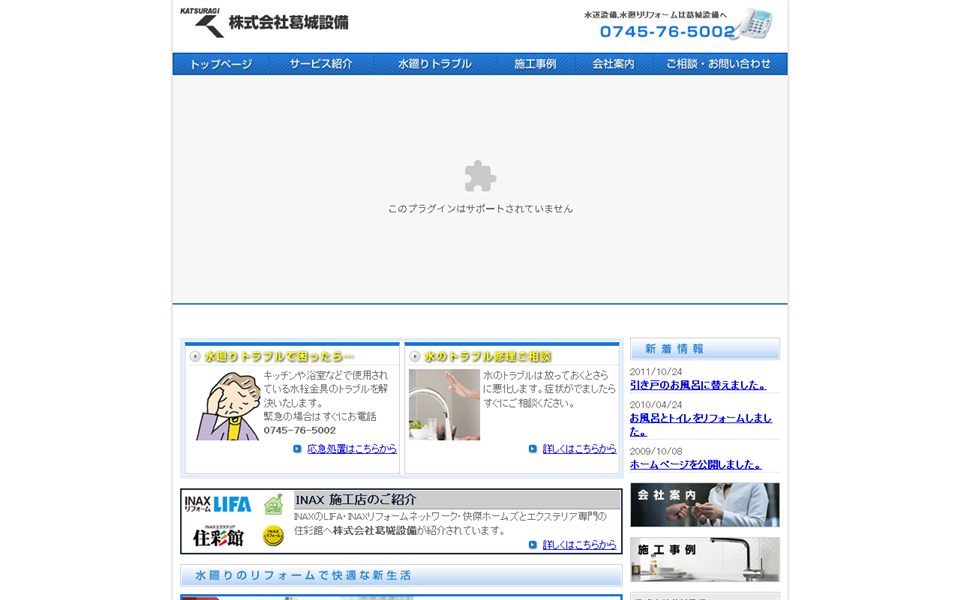This screenshot has height=600, width=960.
Task: Click the 水のトラブル修理ご相談 heading
Action: [487, 356]
